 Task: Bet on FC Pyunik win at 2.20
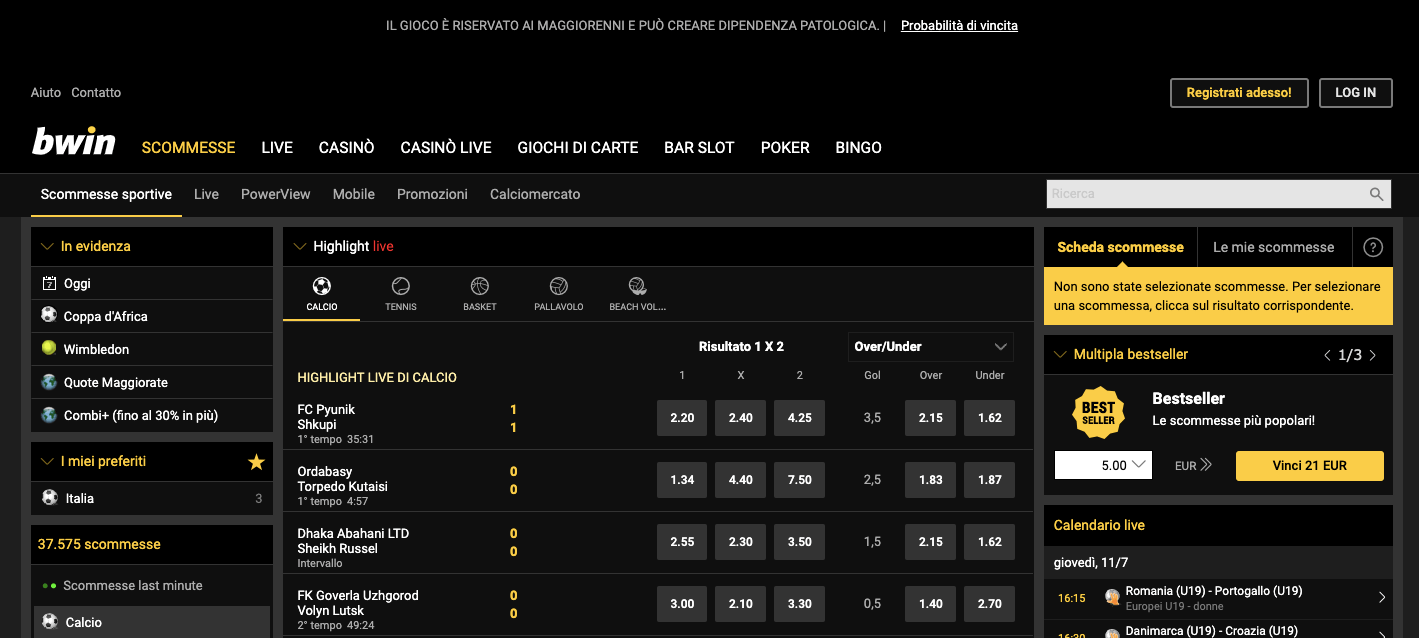[x=682, y=418]
